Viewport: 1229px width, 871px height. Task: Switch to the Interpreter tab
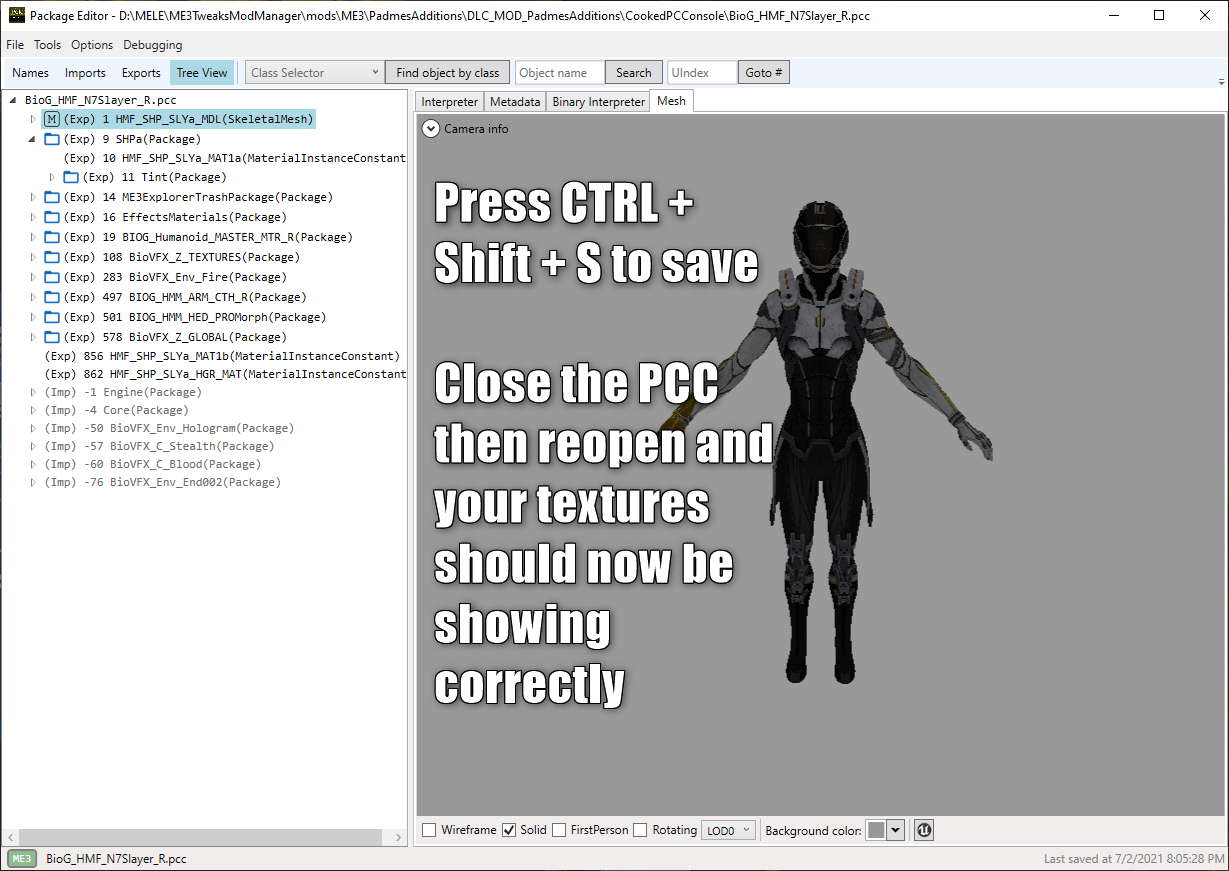click(x=449, y=102)
